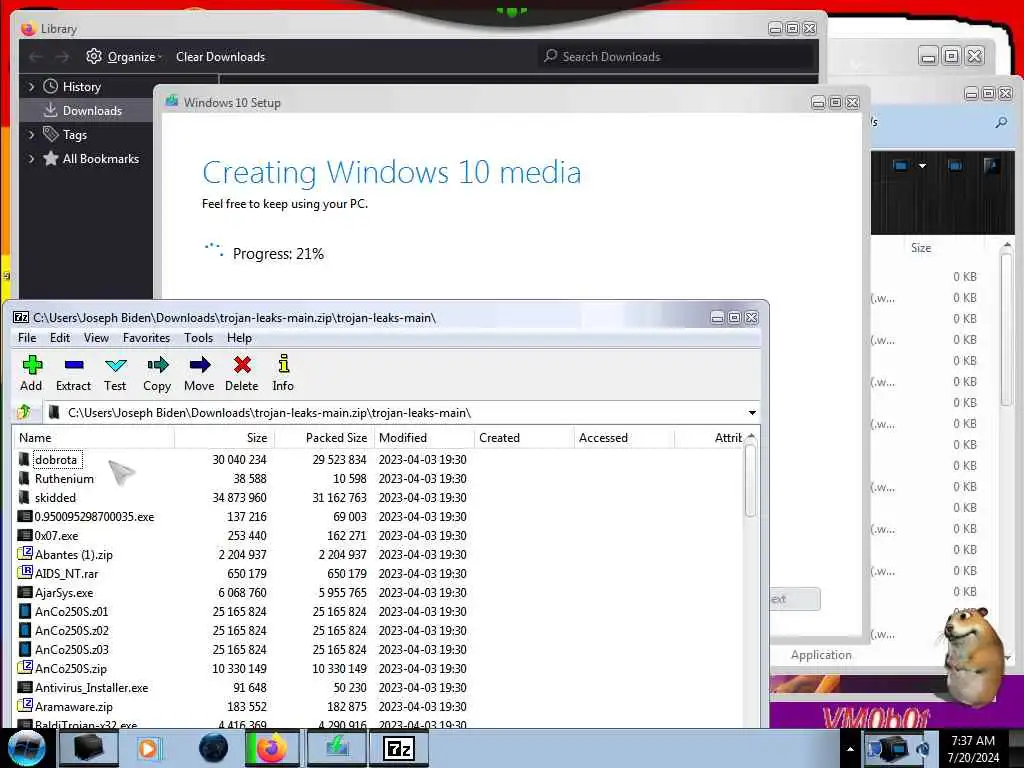Click the All Bookmarks star icon
Image resolution: width=1024 pixels, height=768 pixels.
click(50, 158)
